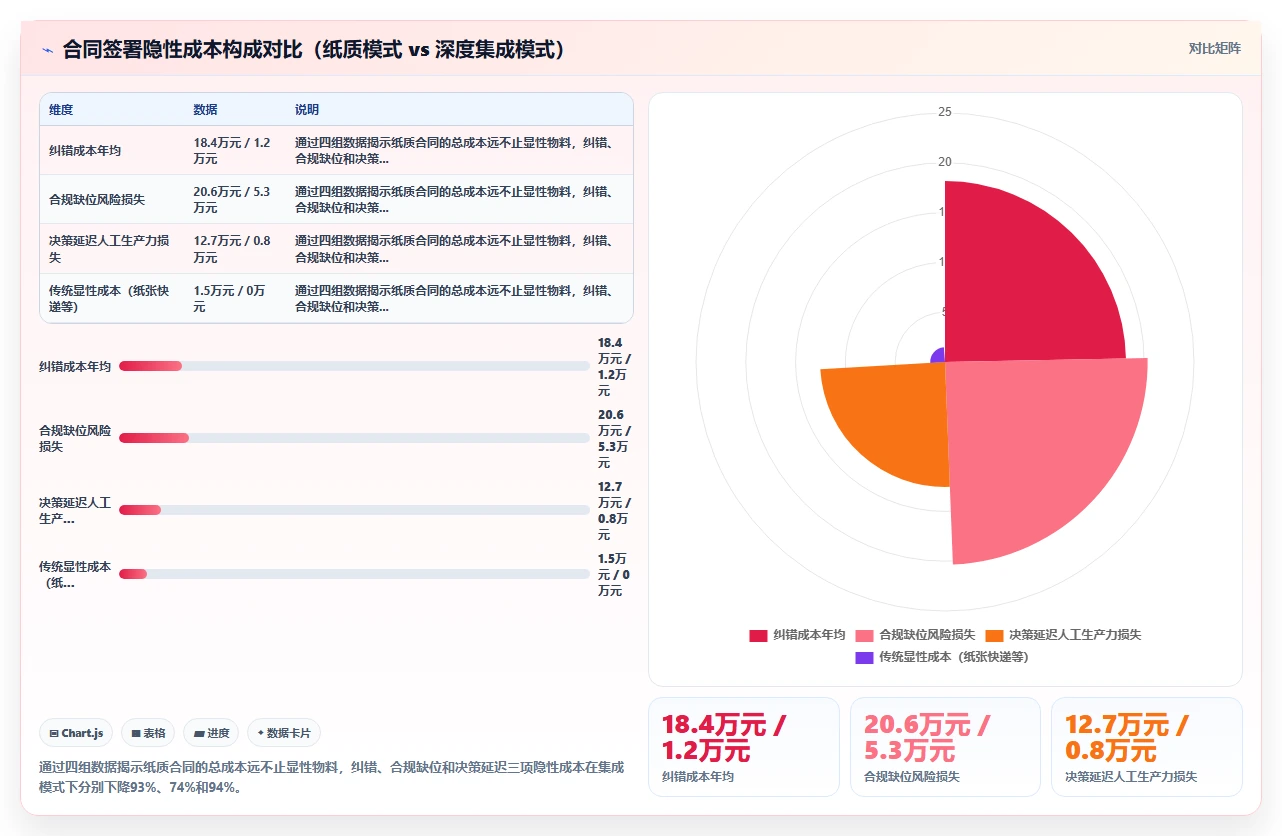This screenshot has width=1282, height=836.
Task: Open the 决策延迟人工生产力损失 data card
Action: click(1147, 747)
